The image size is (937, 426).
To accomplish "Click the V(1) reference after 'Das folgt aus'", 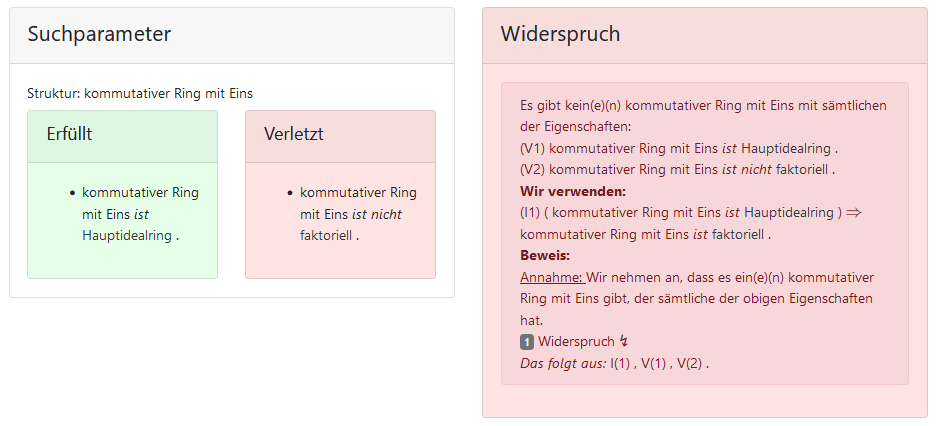I will tap(654, 363).
